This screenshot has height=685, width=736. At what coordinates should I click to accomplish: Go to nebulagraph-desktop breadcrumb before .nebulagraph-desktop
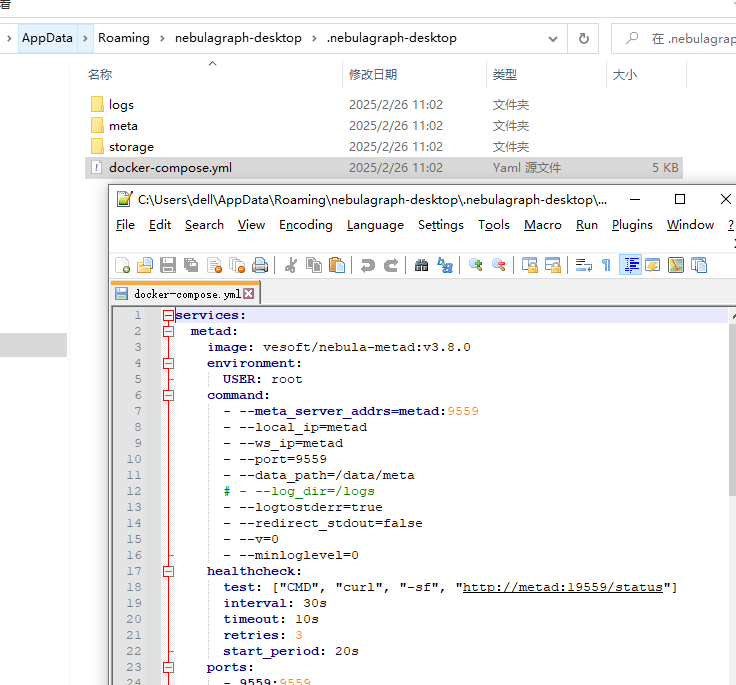pos(238,38)
